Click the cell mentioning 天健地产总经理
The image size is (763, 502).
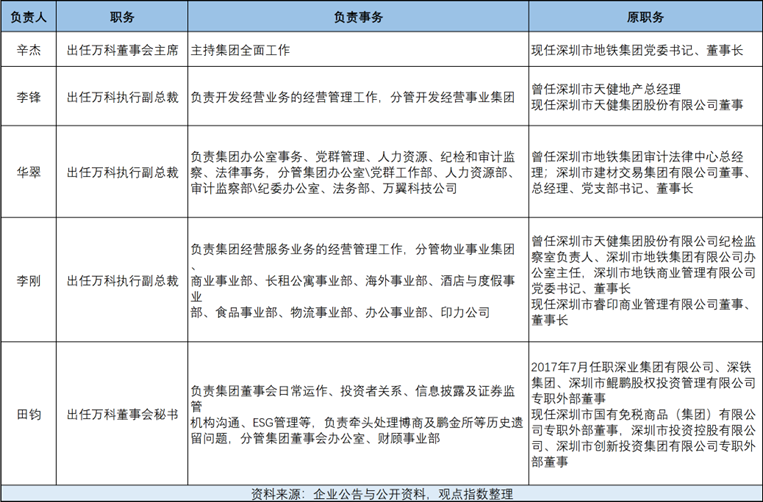645,97
